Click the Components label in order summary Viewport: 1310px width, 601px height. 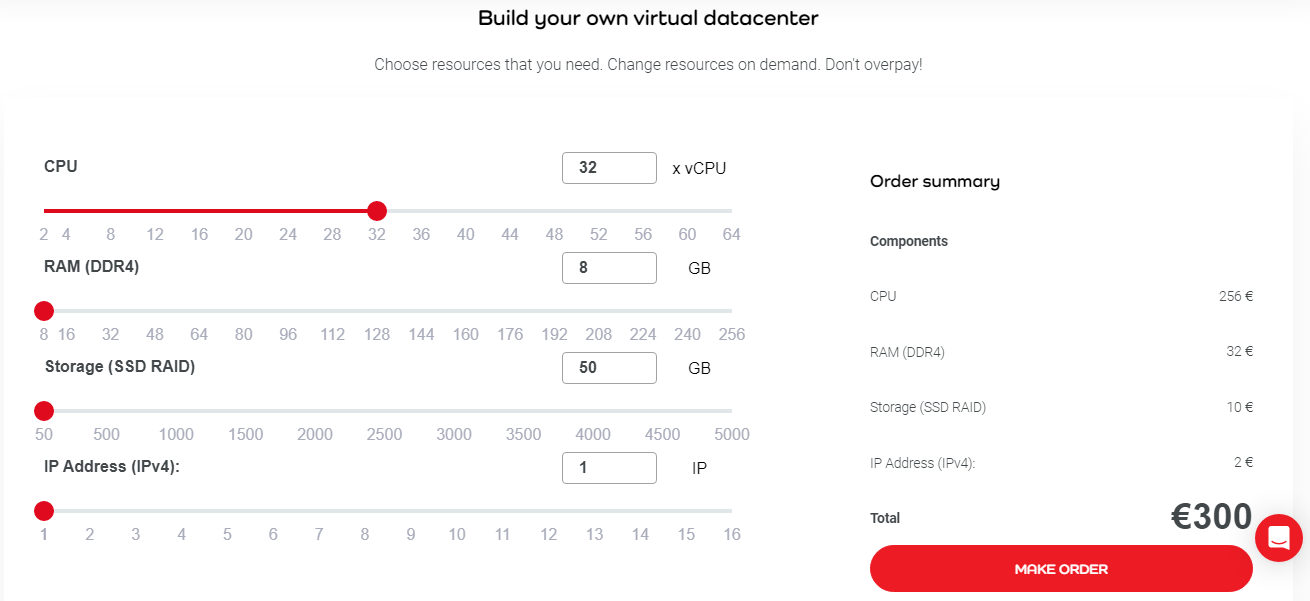click(909, 241)
